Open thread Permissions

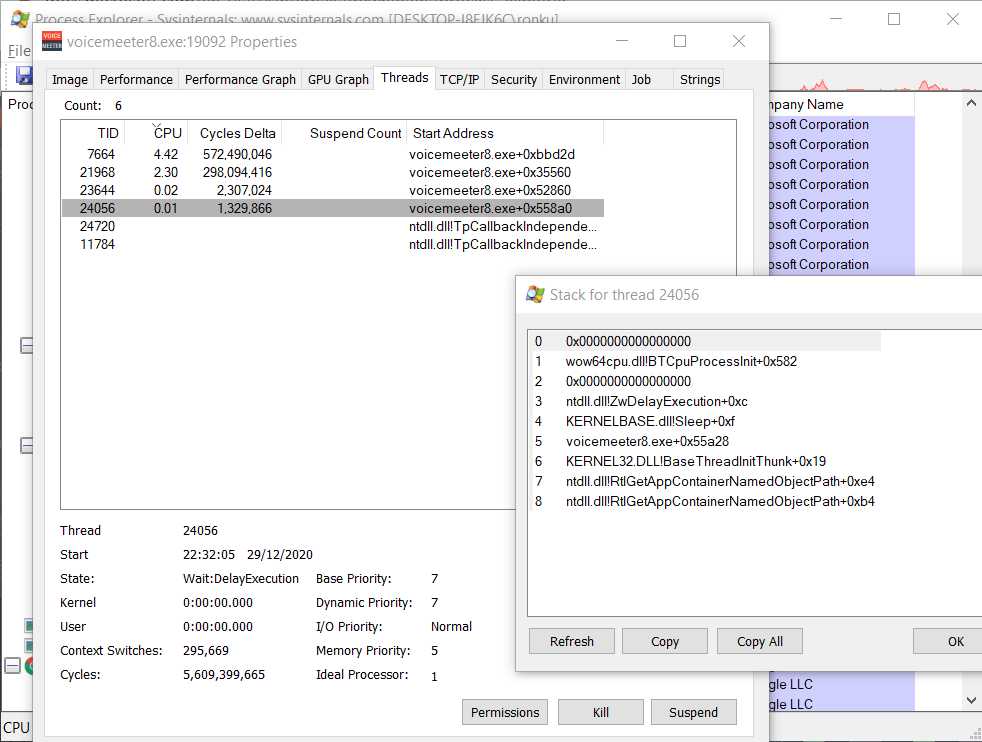click(505, 712)
